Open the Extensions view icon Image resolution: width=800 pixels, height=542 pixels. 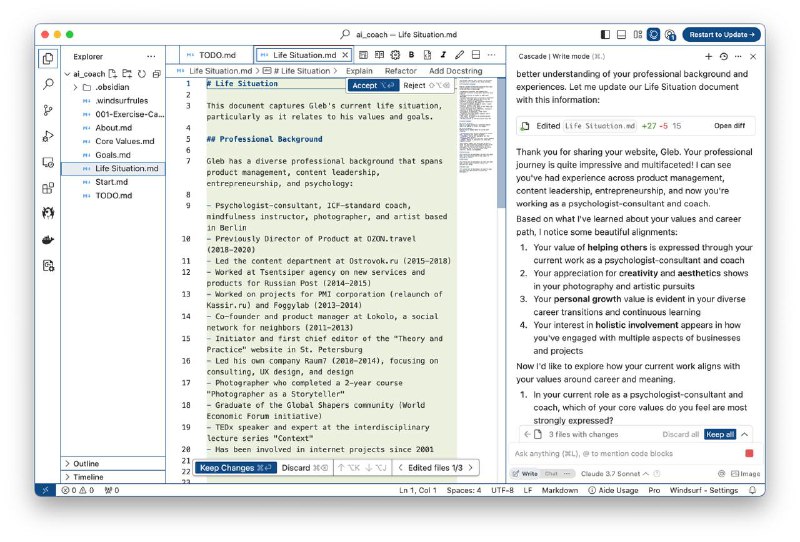click(x=48, y=188)
